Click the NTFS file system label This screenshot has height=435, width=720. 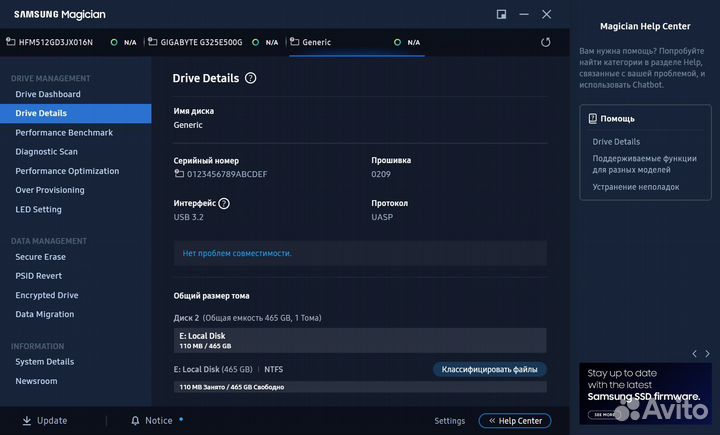[x=273, y=369]
